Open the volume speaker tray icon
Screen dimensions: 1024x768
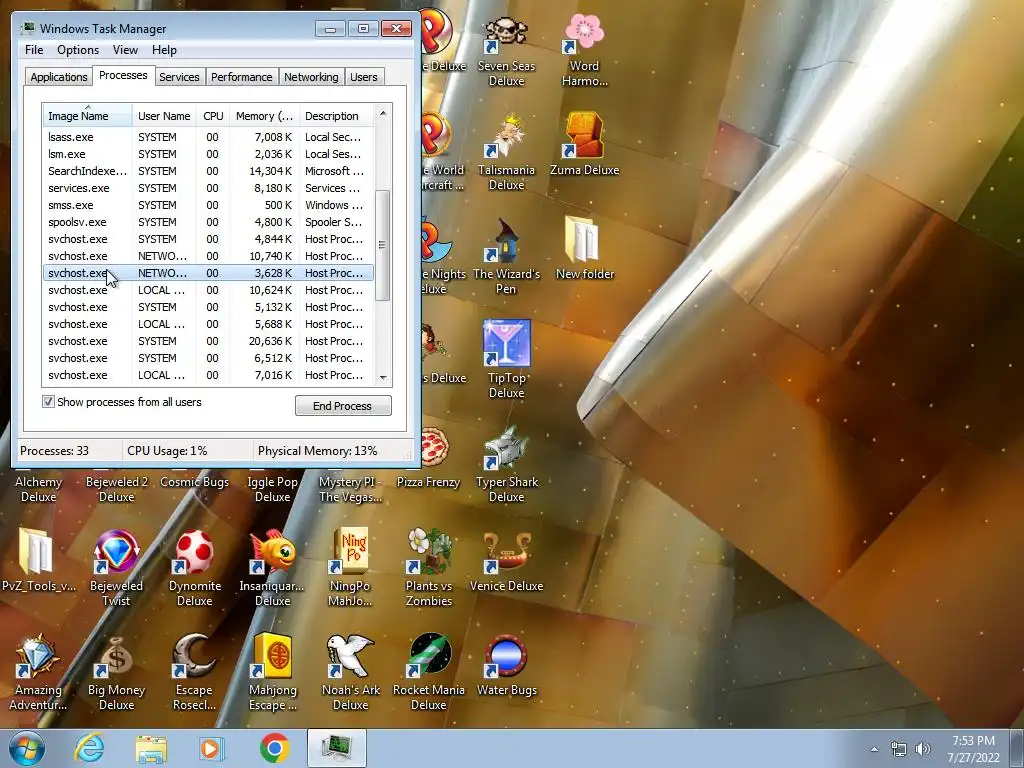[923, 749]
